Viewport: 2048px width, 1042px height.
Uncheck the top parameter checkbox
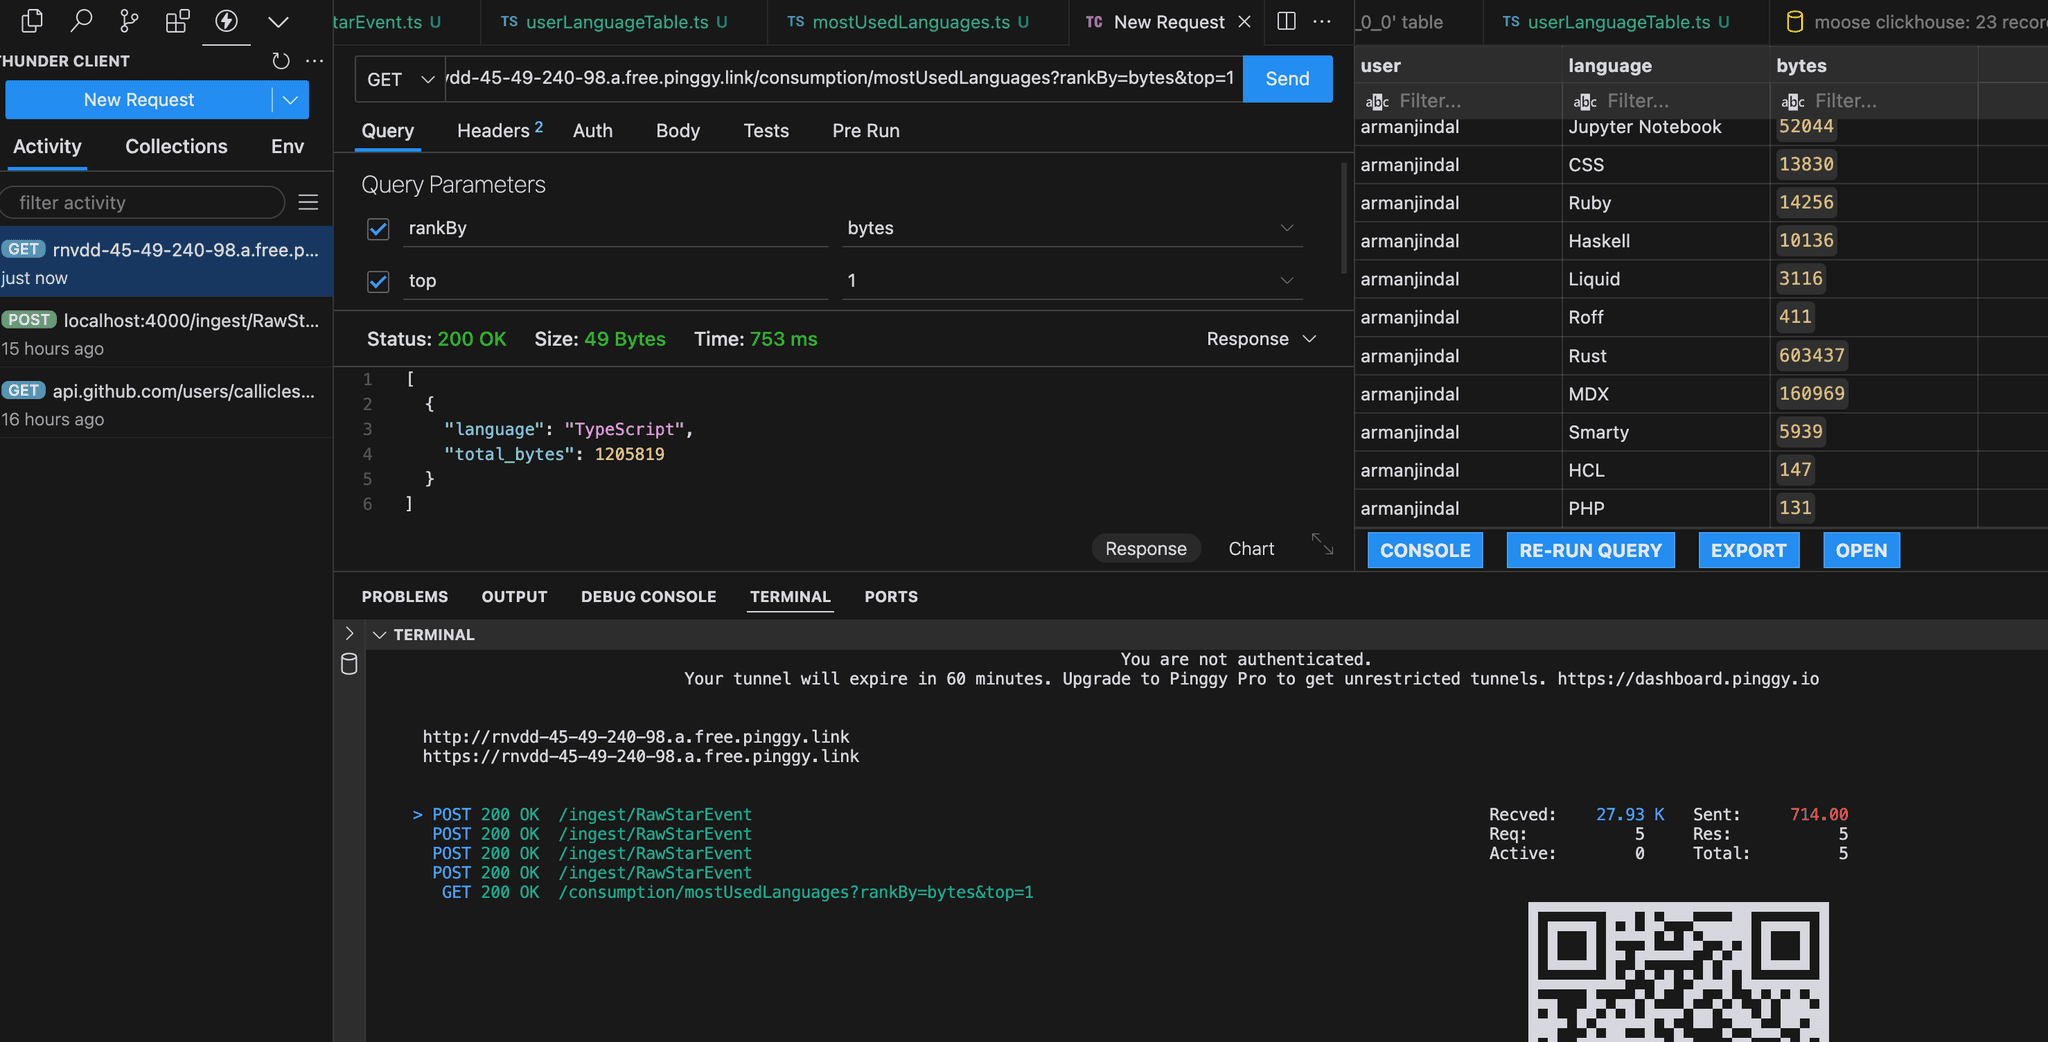[x=378, y=282]
